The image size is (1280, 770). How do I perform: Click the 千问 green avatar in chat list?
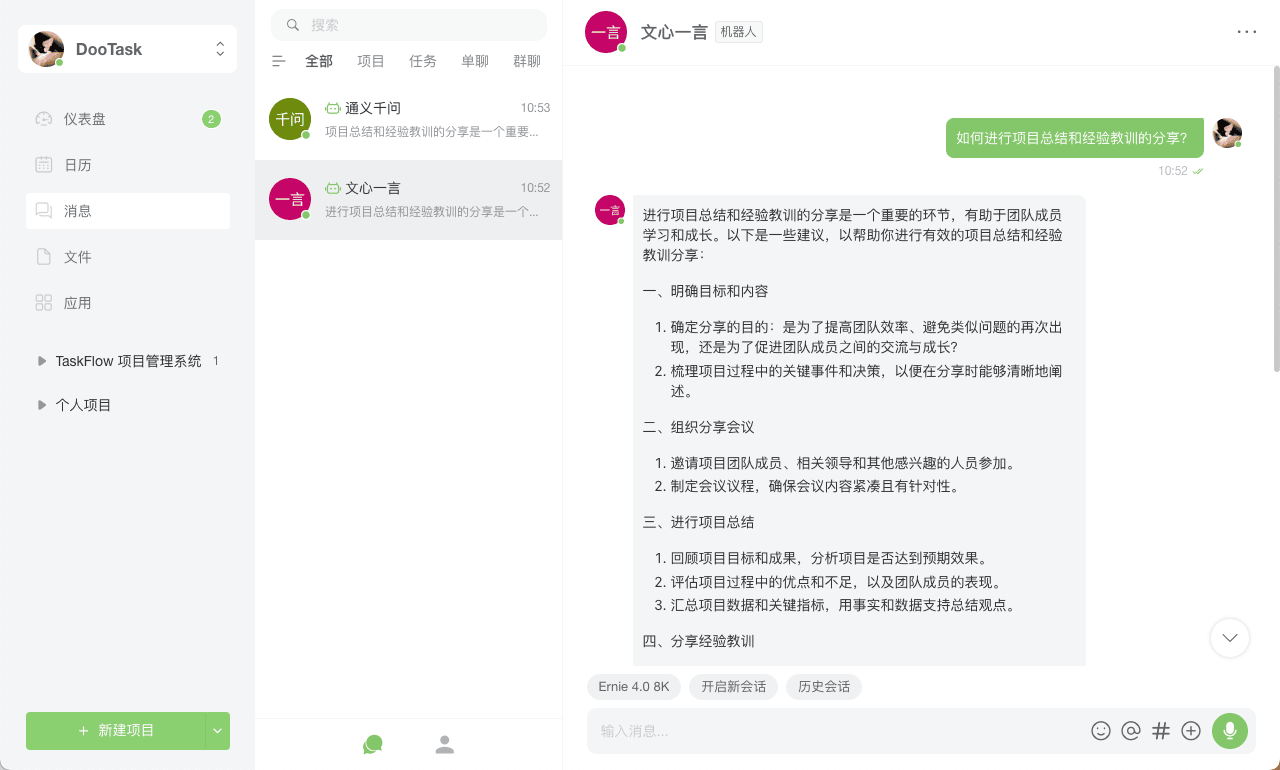point(290,119)
